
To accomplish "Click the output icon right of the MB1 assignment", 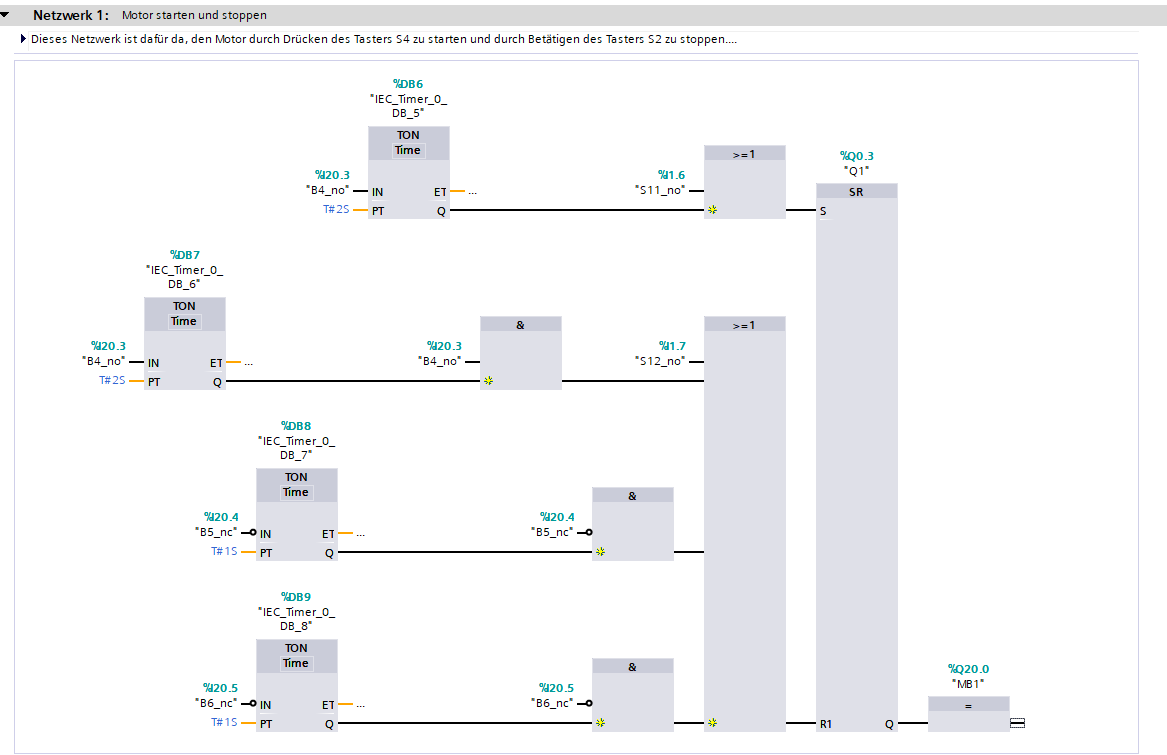I will point(1017,723).
